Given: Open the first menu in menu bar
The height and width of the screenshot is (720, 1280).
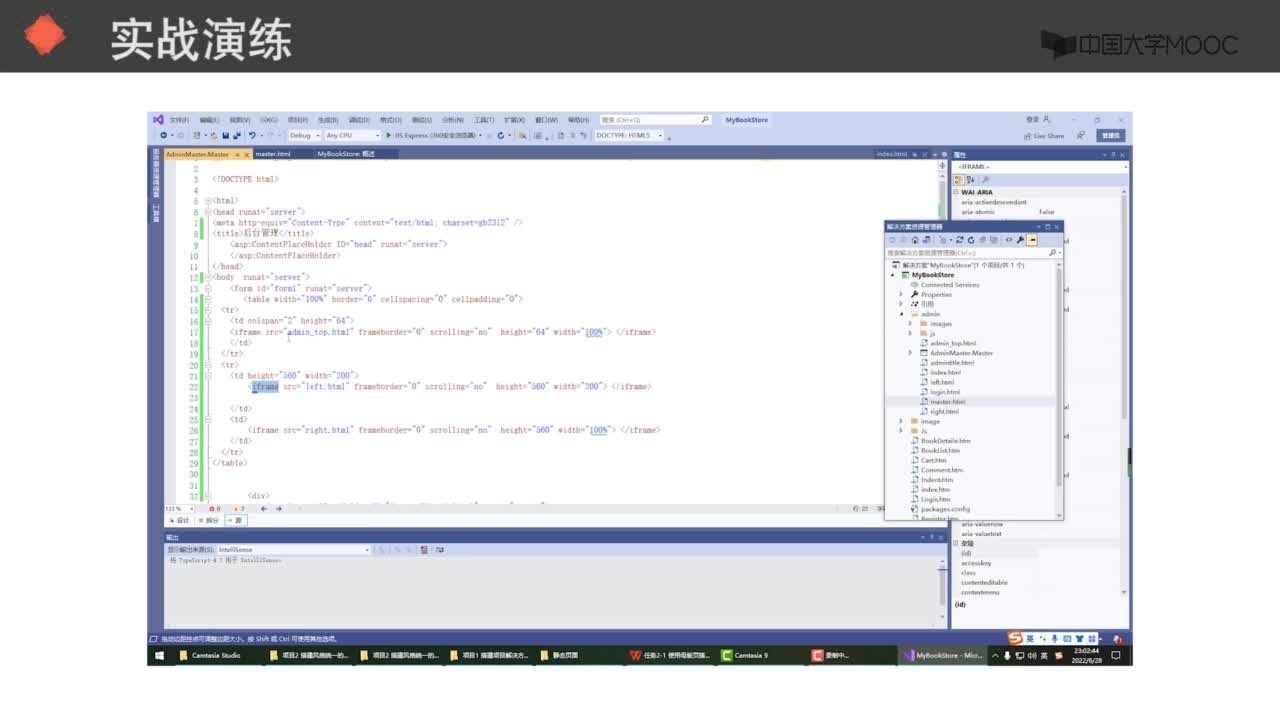Looking at the screenshot, I should 179,120.
